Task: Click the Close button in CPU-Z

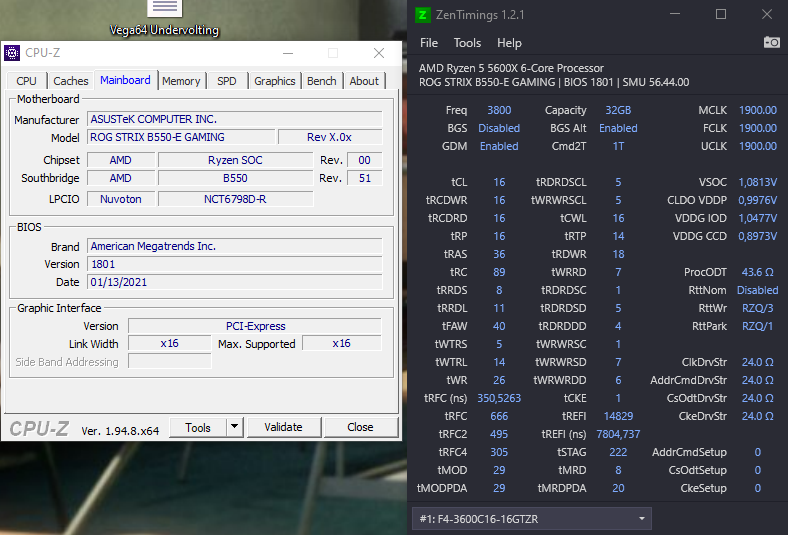Action: point(360,427)
